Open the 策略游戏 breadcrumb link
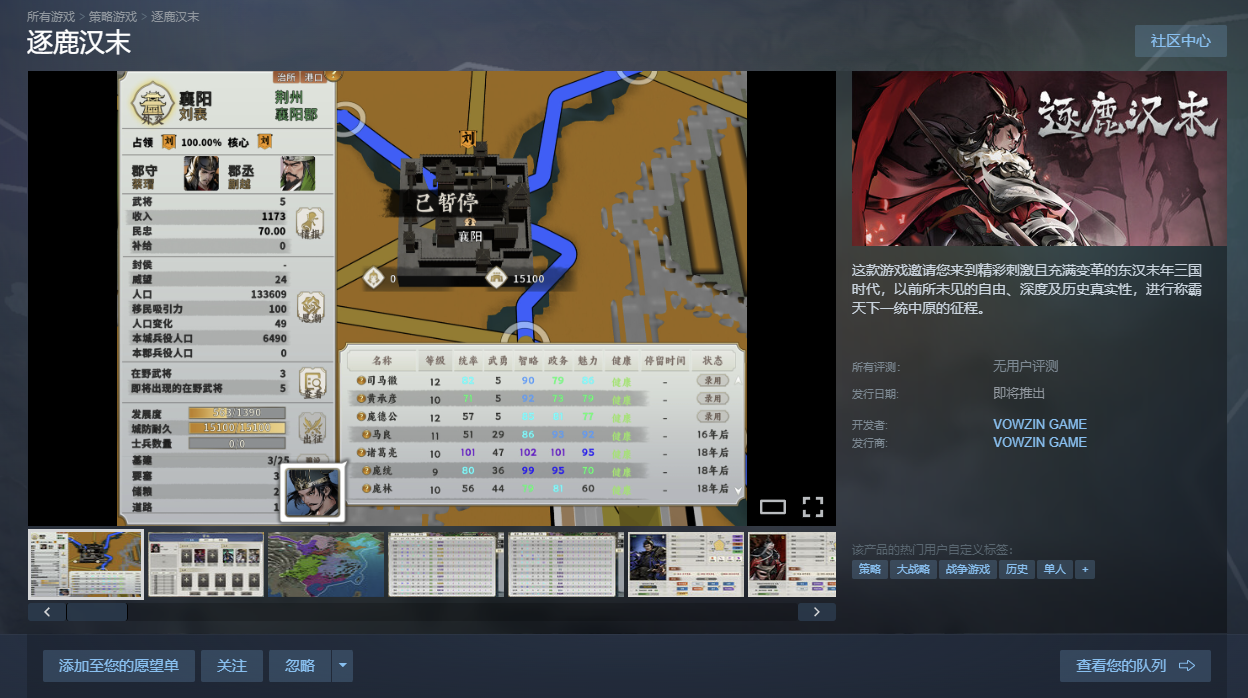Viewport: 1248px width, 698px height. pos(113,17)
